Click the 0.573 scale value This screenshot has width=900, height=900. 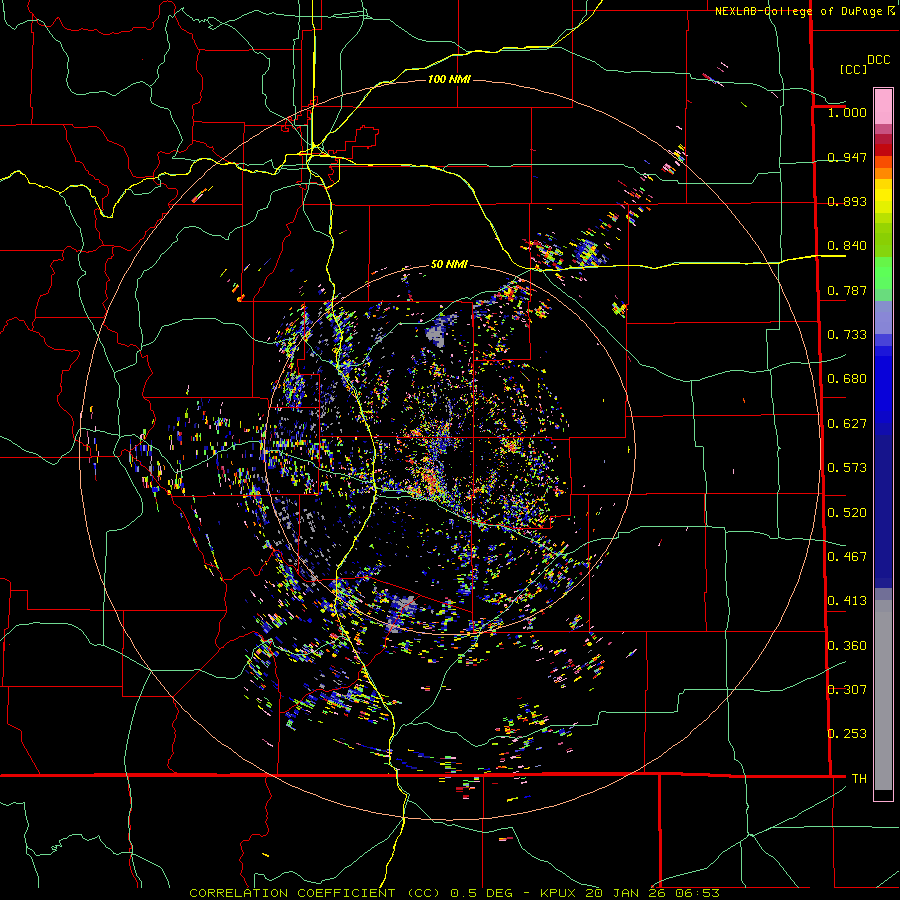[847, 468]
